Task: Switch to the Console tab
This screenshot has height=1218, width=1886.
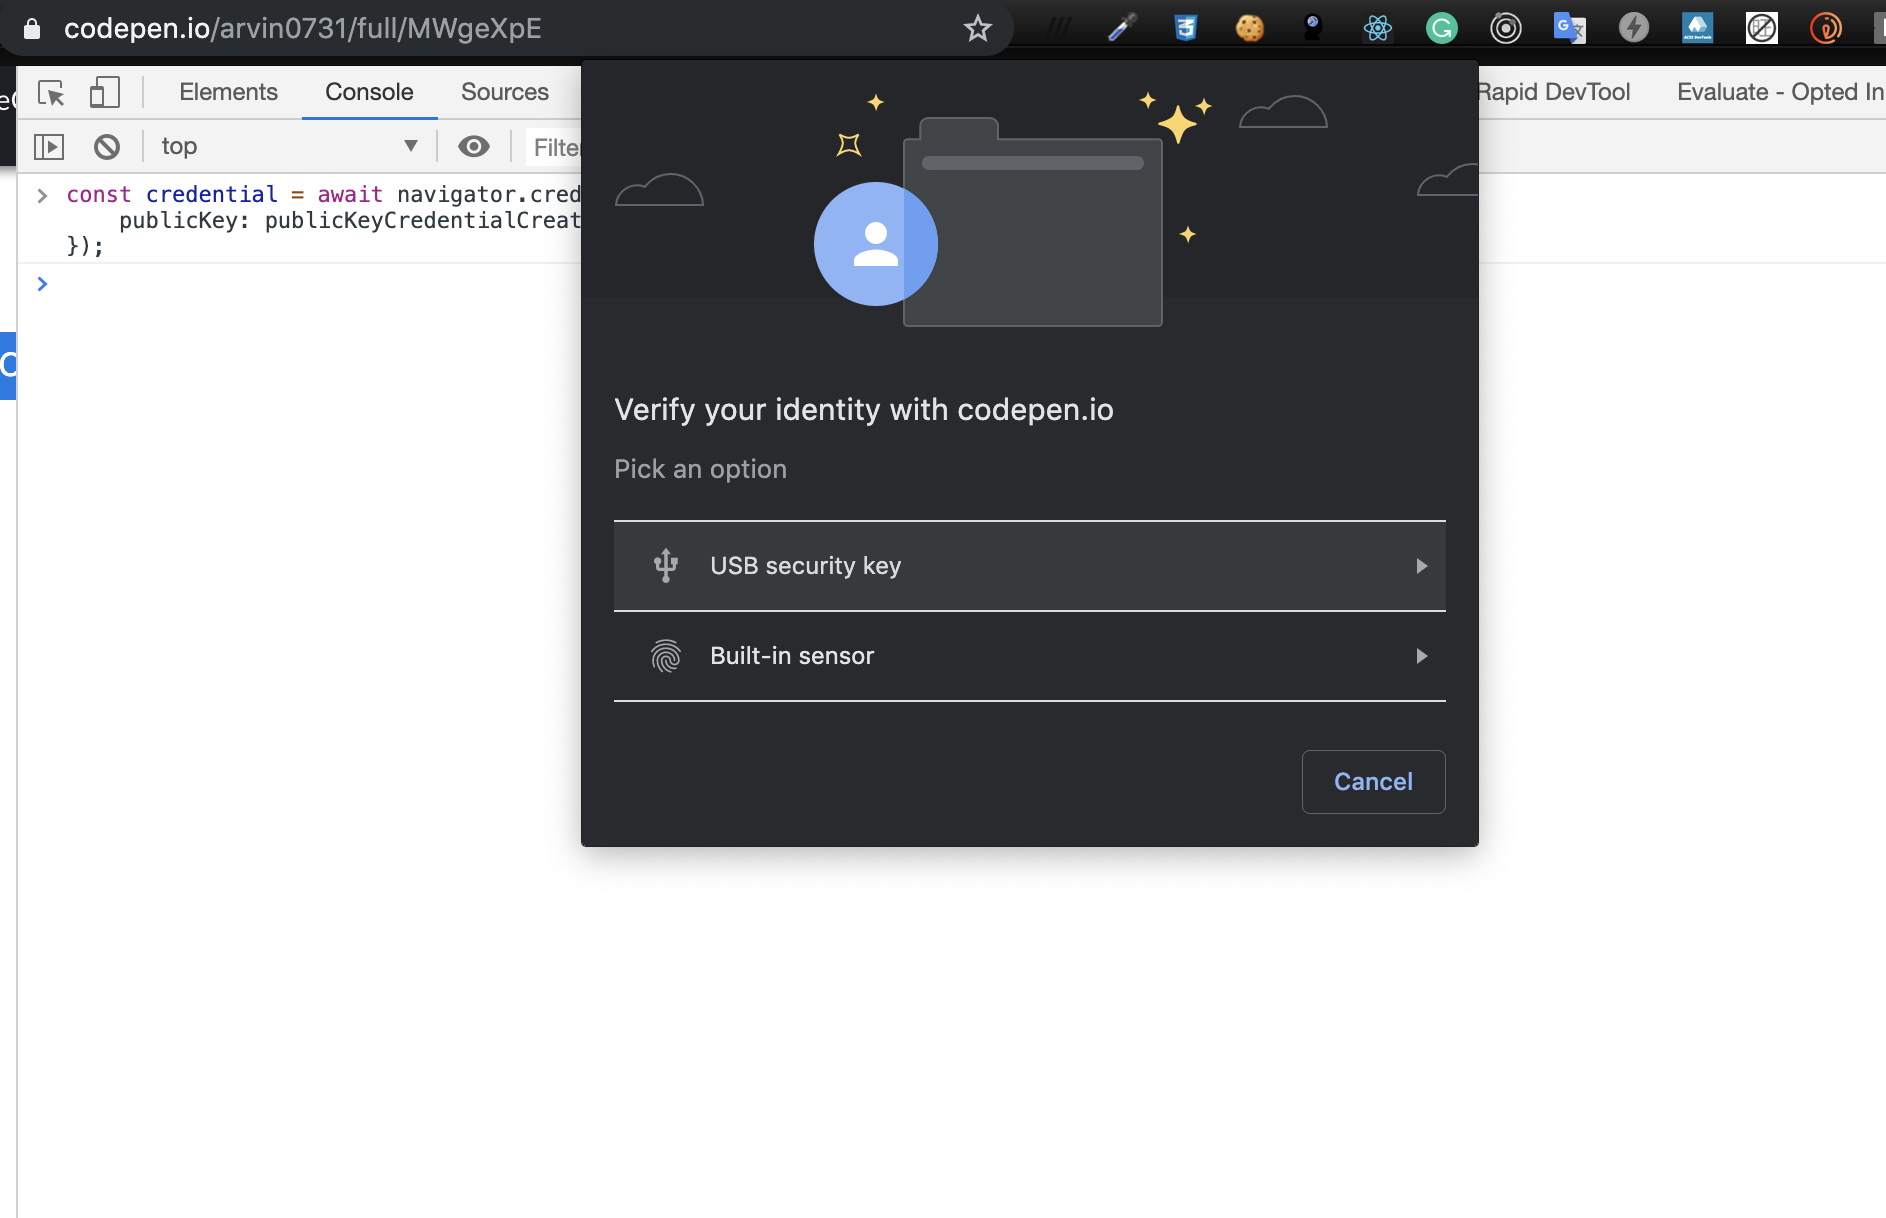Action: 369,92
